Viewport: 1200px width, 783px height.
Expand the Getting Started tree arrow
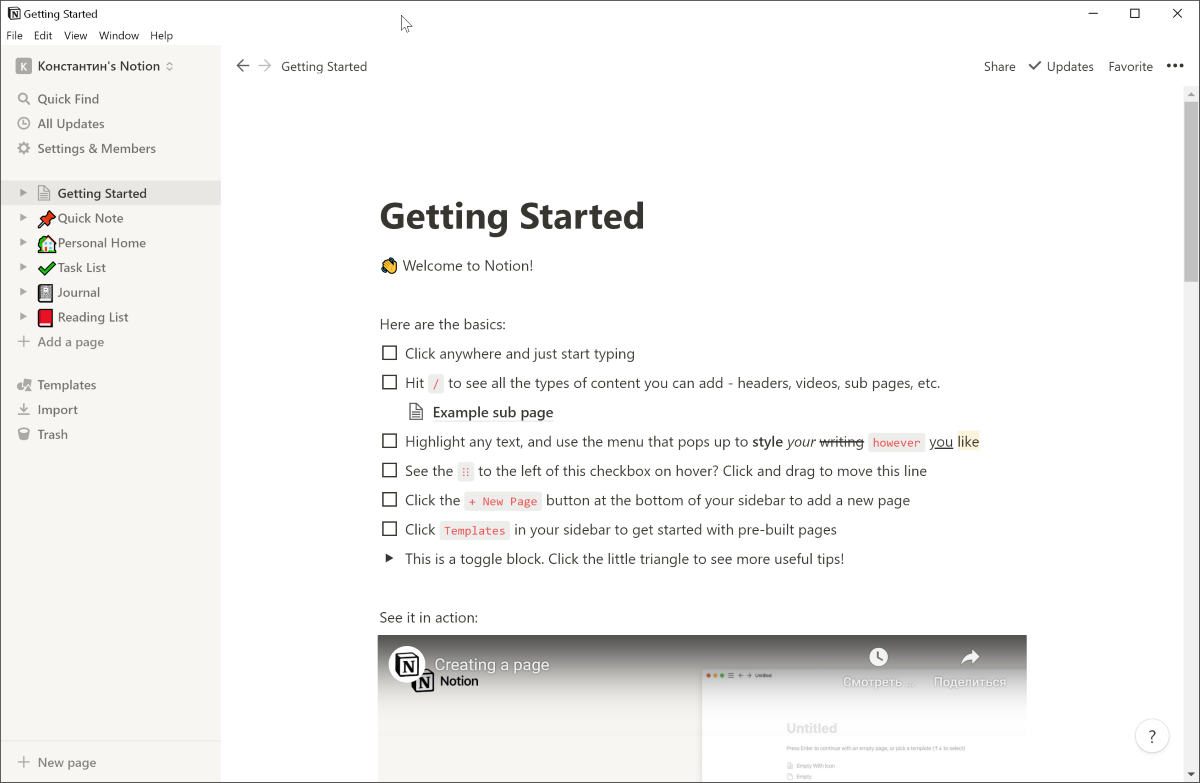tap(23, 193)
